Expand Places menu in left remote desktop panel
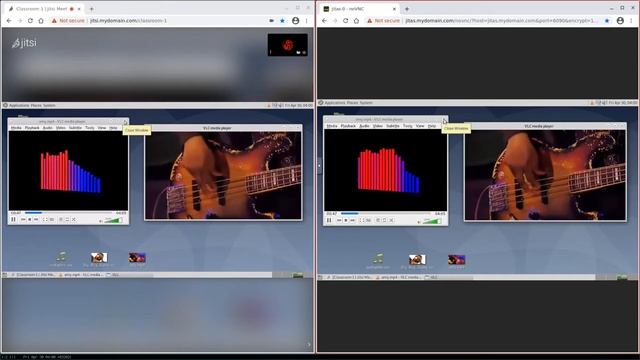The image size is (640, 360). point(36,105)
